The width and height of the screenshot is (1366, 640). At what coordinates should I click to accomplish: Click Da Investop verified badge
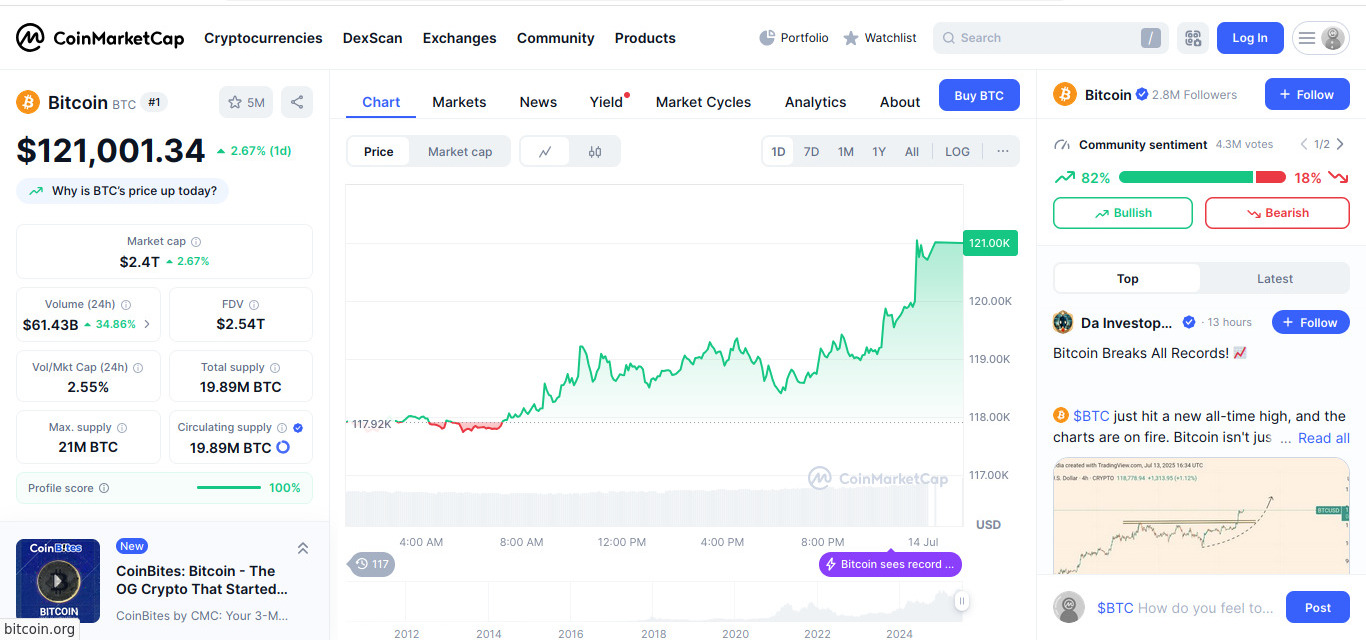click(1189, 322)
